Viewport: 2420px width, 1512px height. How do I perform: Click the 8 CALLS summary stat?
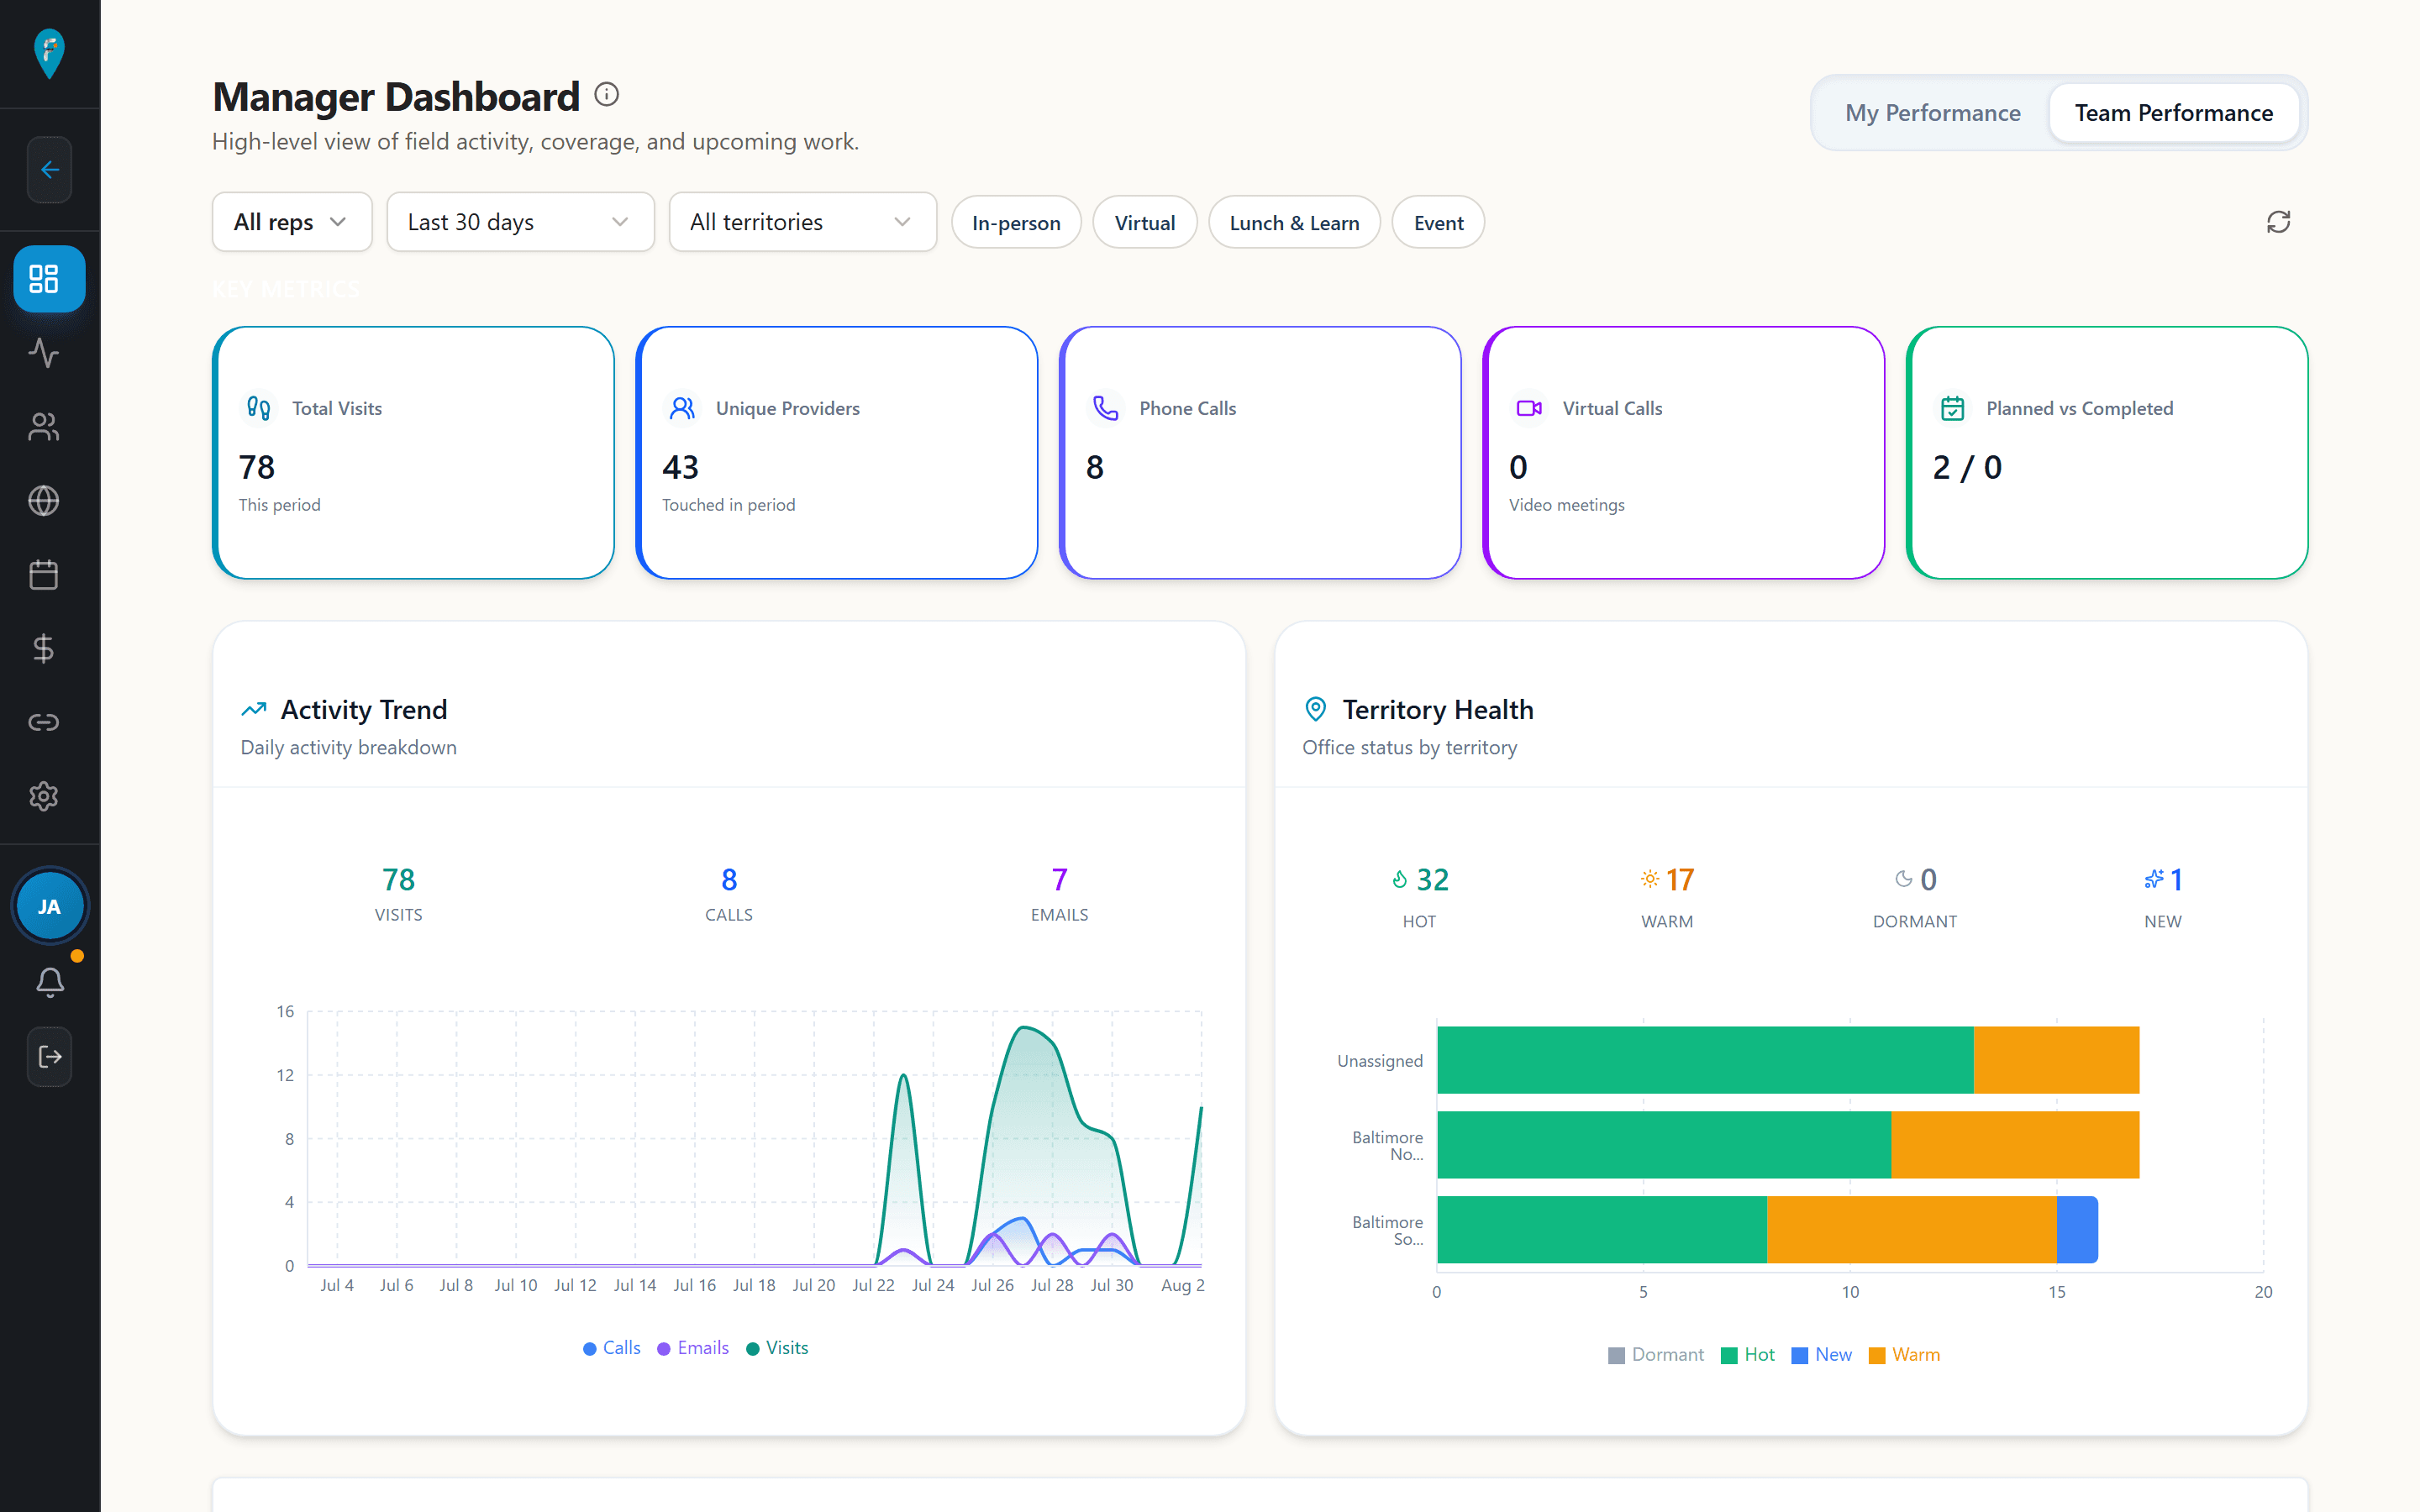click(x=729, y=893)
